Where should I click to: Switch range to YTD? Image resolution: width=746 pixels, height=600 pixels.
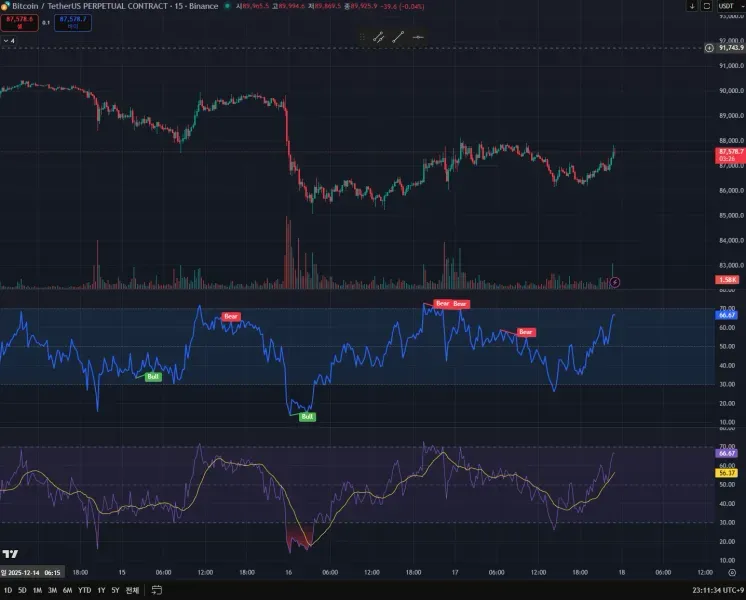click(84, 590)
